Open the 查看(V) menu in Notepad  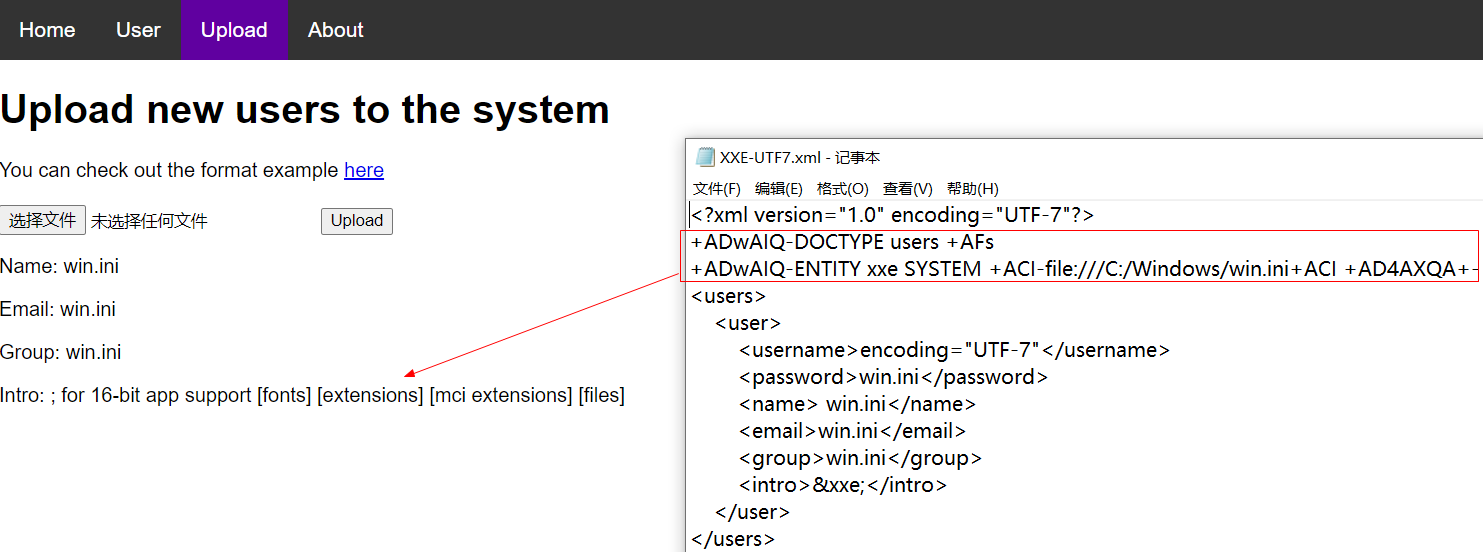908,188
